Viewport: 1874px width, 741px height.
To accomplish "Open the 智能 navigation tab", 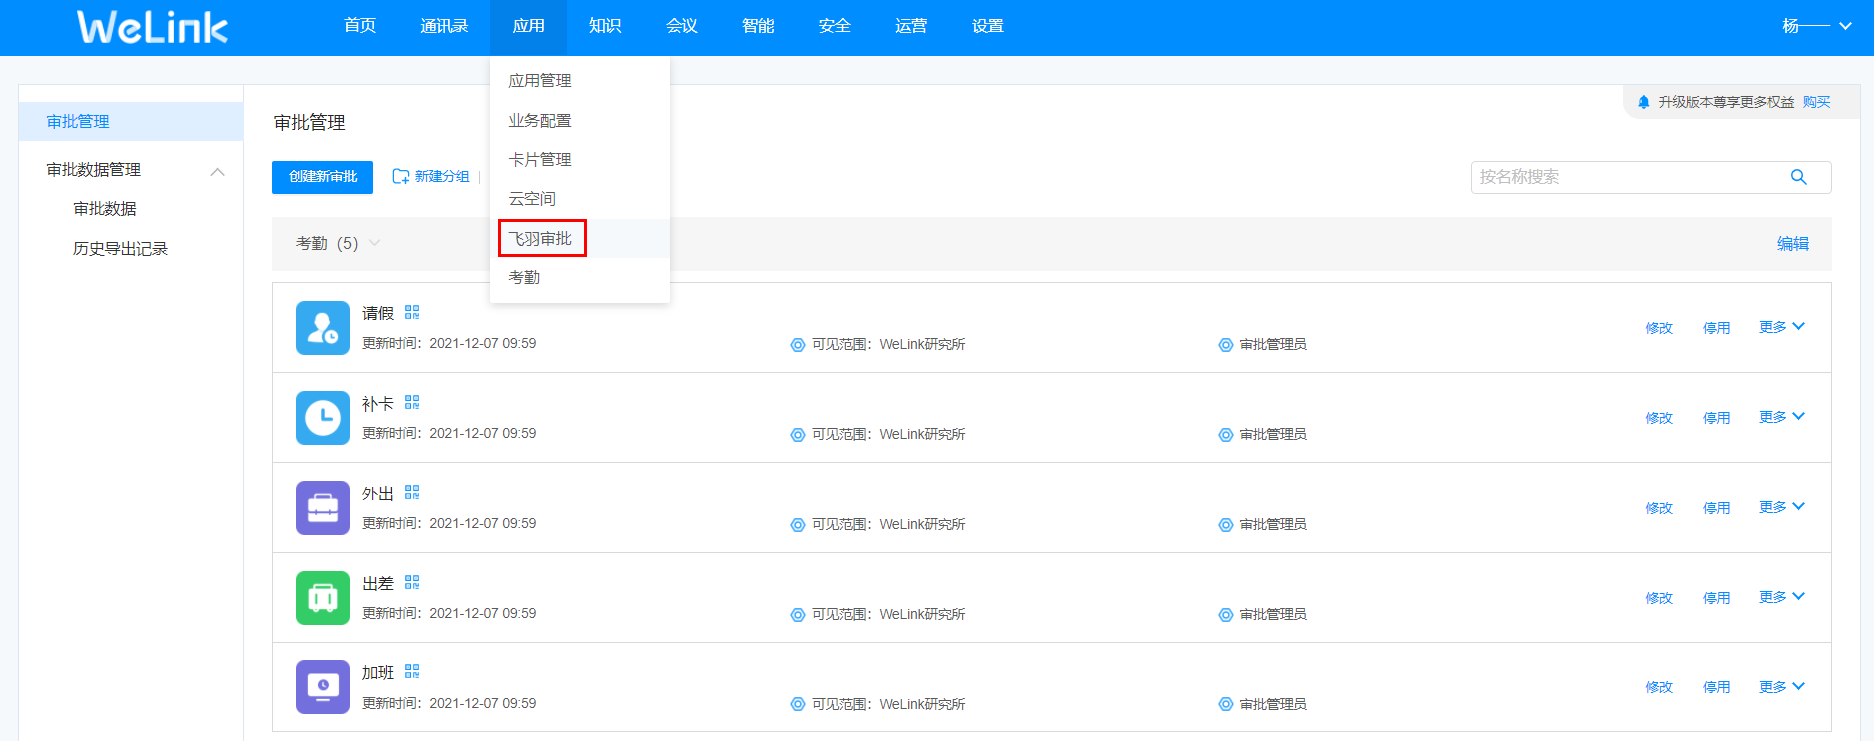I will [758, 26].
